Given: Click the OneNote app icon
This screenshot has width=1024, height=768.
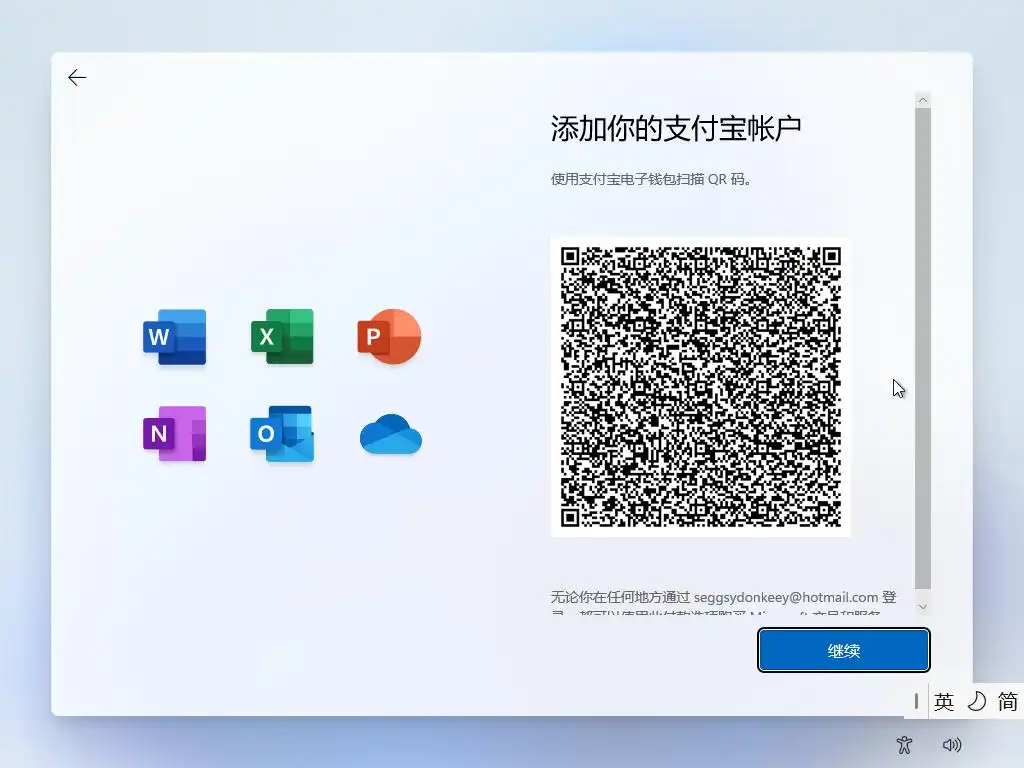Looking at the screenshot, I should tap(174, 434).
